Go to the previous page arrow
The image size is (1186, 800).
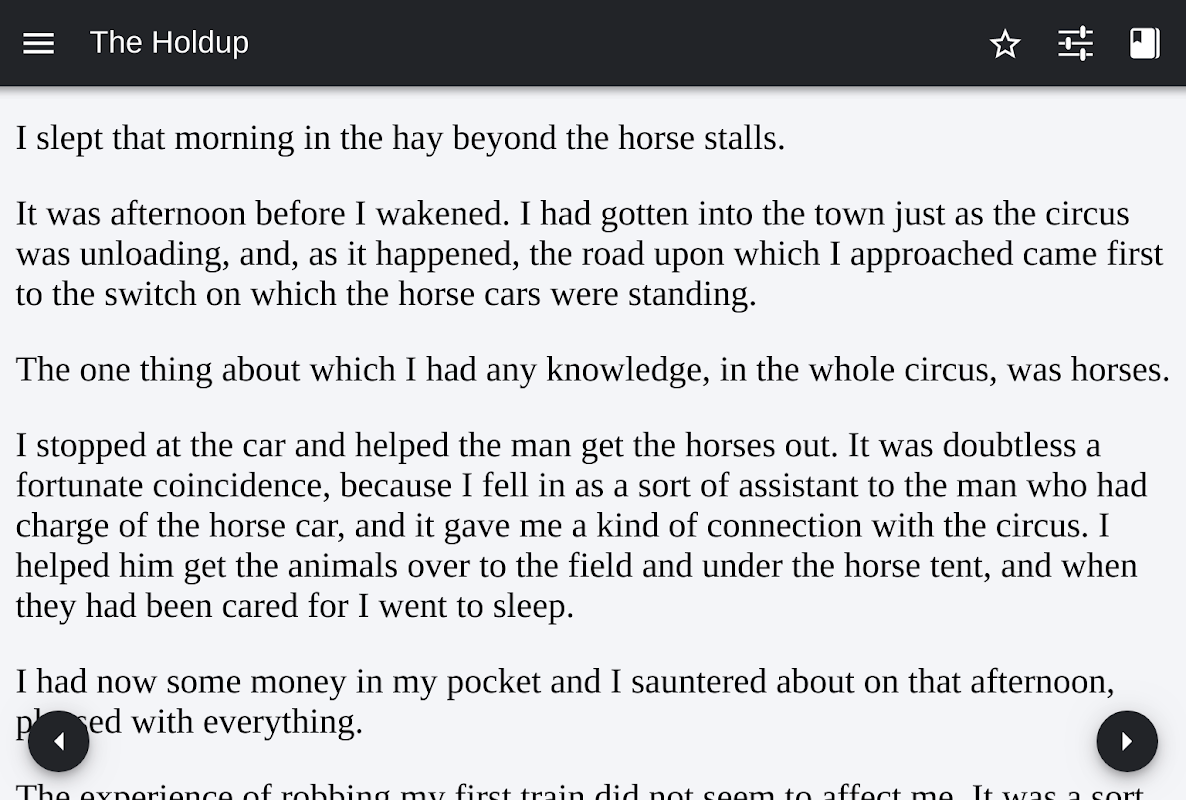[59, 741]
